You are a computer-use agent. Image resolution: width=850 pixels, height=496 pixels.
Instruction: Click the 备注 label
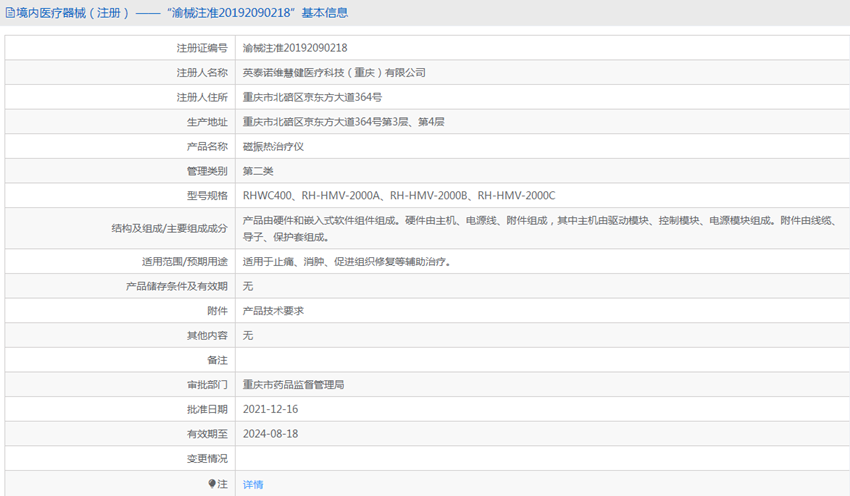pos(217,360)
